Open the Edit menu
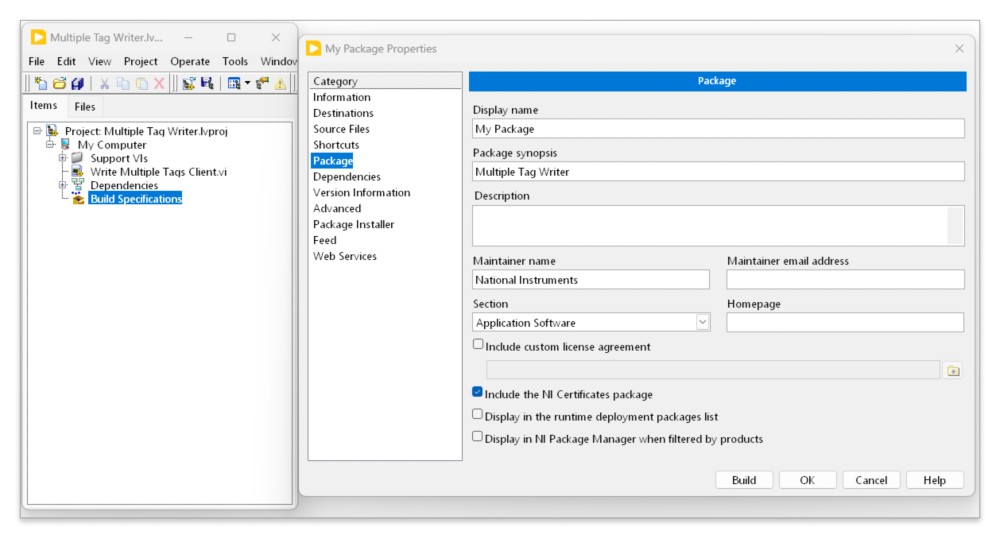This screenshot has width=1000, height=539. coord(66,61)
